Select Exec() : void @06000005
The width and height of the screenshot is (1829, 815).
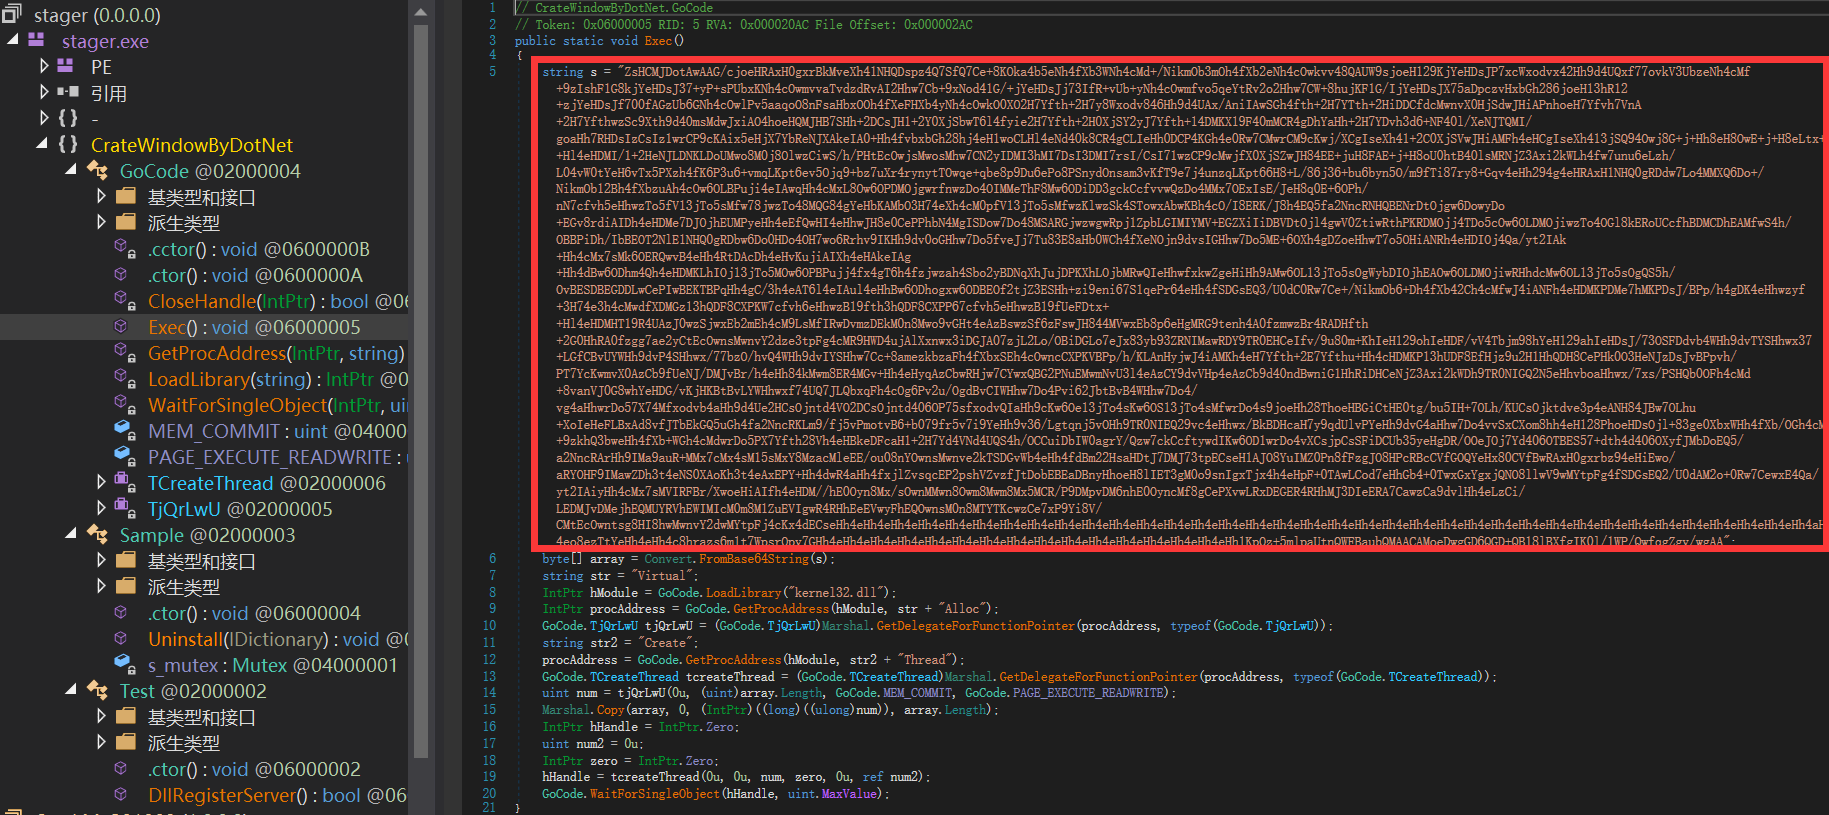coord(254,326)
